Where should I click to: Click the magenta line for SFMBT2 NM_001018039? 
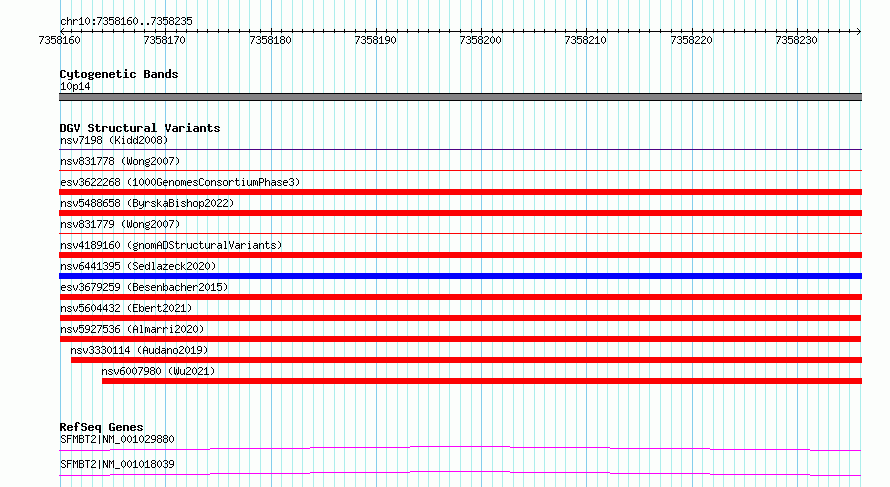click(x=460, y=473)
